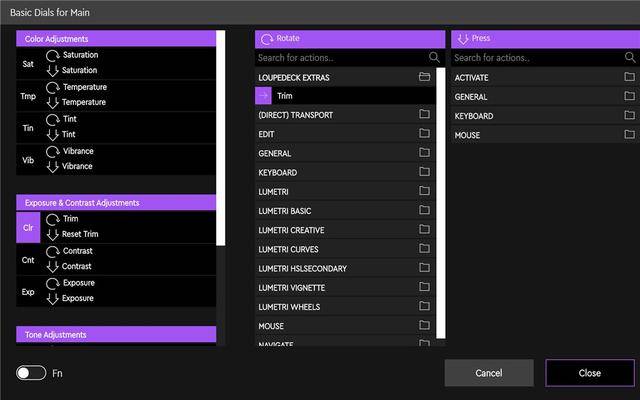The width and height of the screenshot is (640, 400).
Task: Click the Rotate action list scrollbar
Action: click(x=441, y=203)
